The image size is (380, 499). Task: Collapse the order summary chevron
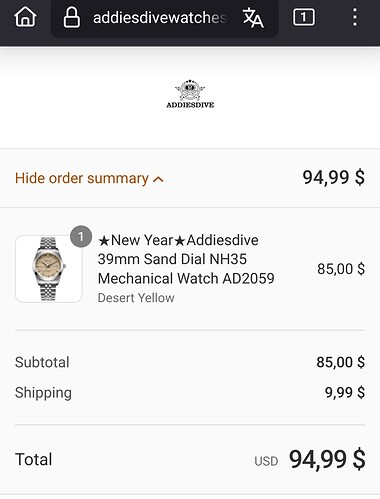[158, 179]
